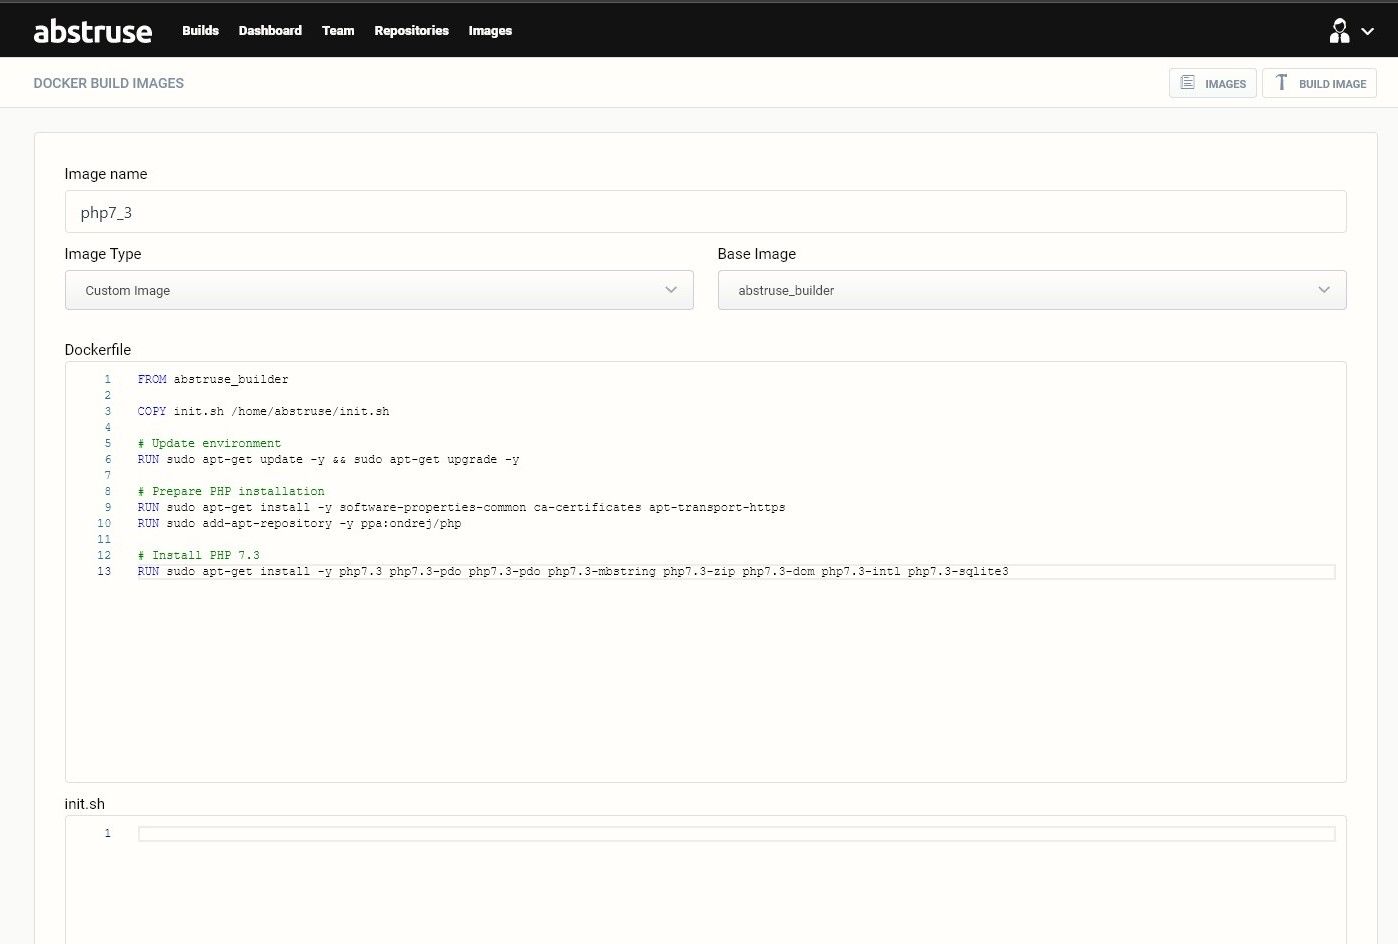The height and width of the screenshot is (944, 1398).
Task: Click the hammer icon in Build Image button
Action: click(1281, 83)
